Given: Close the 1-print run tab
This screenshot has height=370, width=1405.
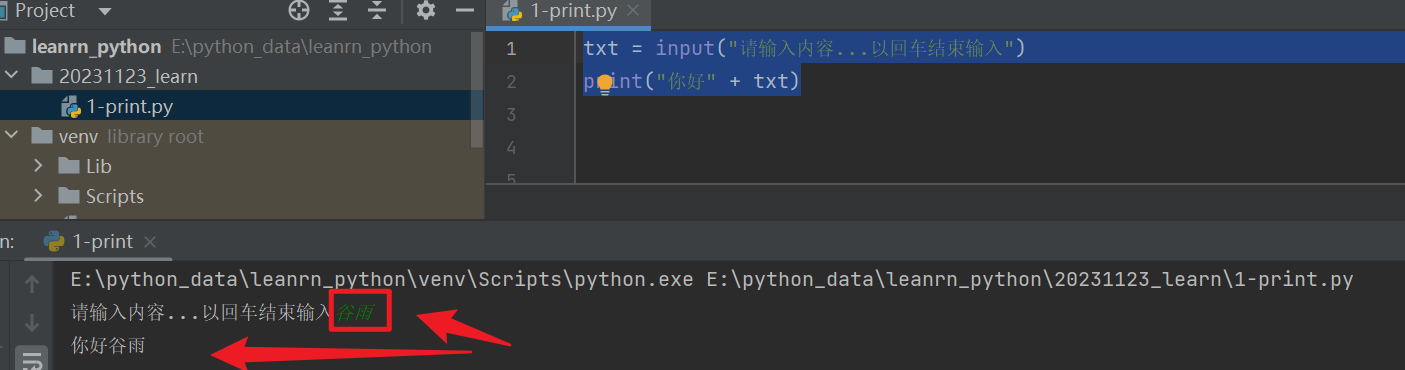Looking at the screenshot, I should (x=150, y=242).
